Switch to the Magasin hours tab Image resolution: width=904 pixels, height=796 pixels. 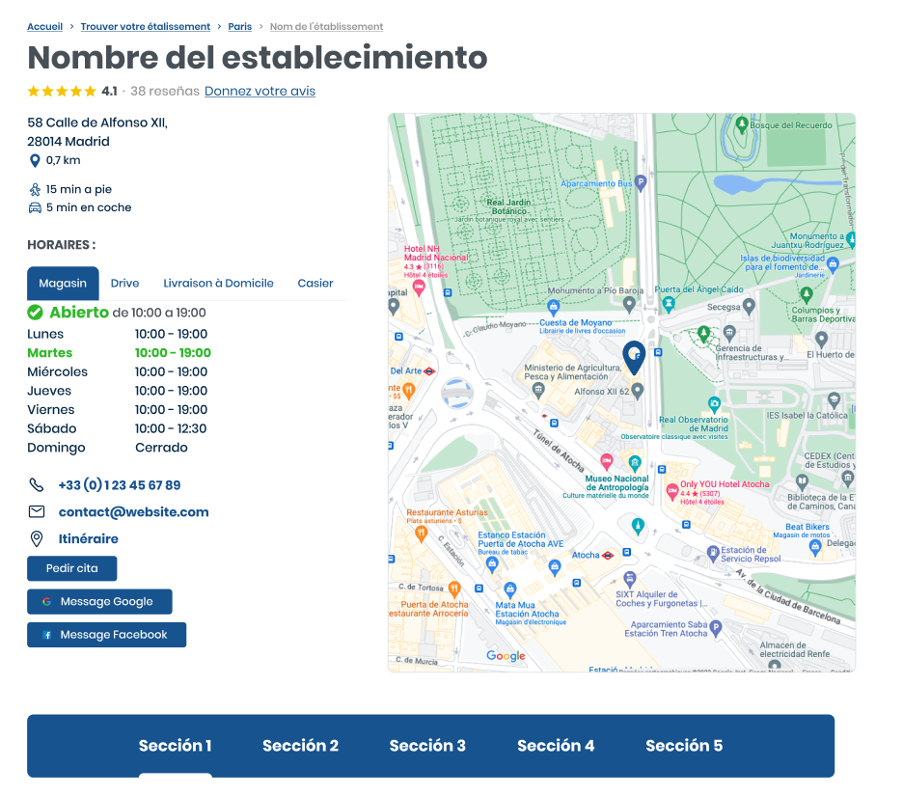(x=63, y=283)
